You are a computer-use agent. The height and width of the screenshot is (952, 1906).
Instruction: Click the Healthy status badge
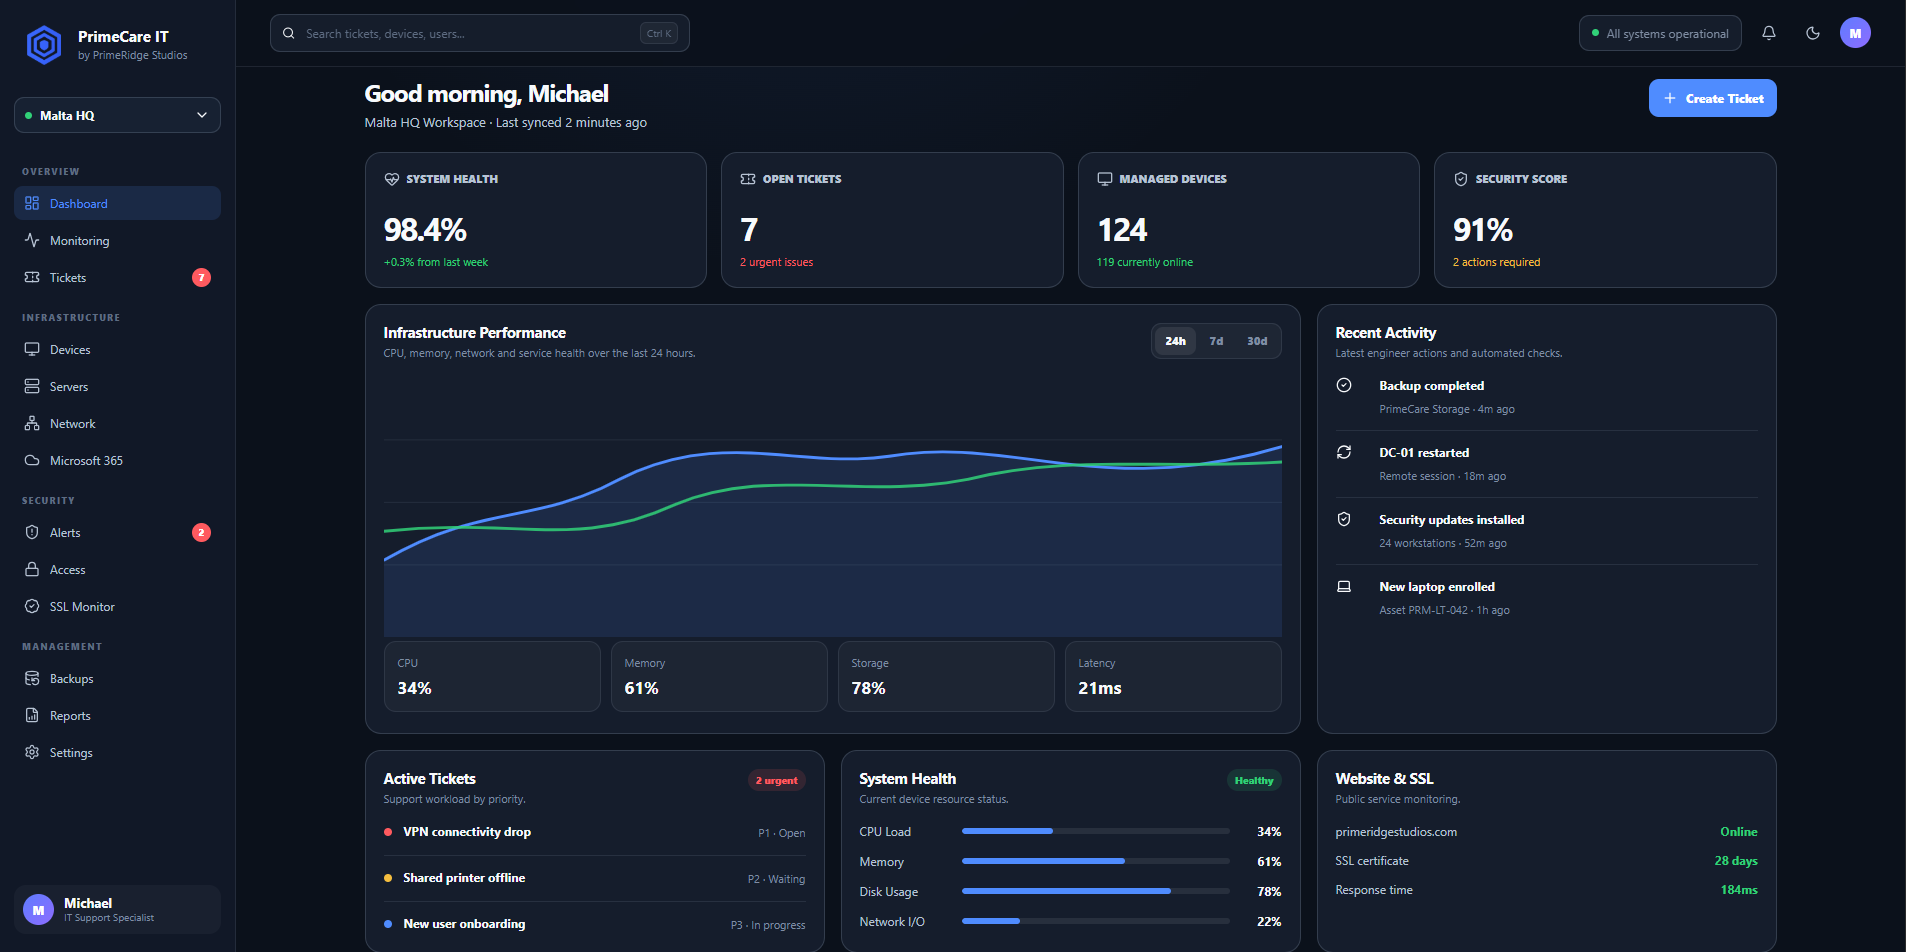[x=1254, y=780]
